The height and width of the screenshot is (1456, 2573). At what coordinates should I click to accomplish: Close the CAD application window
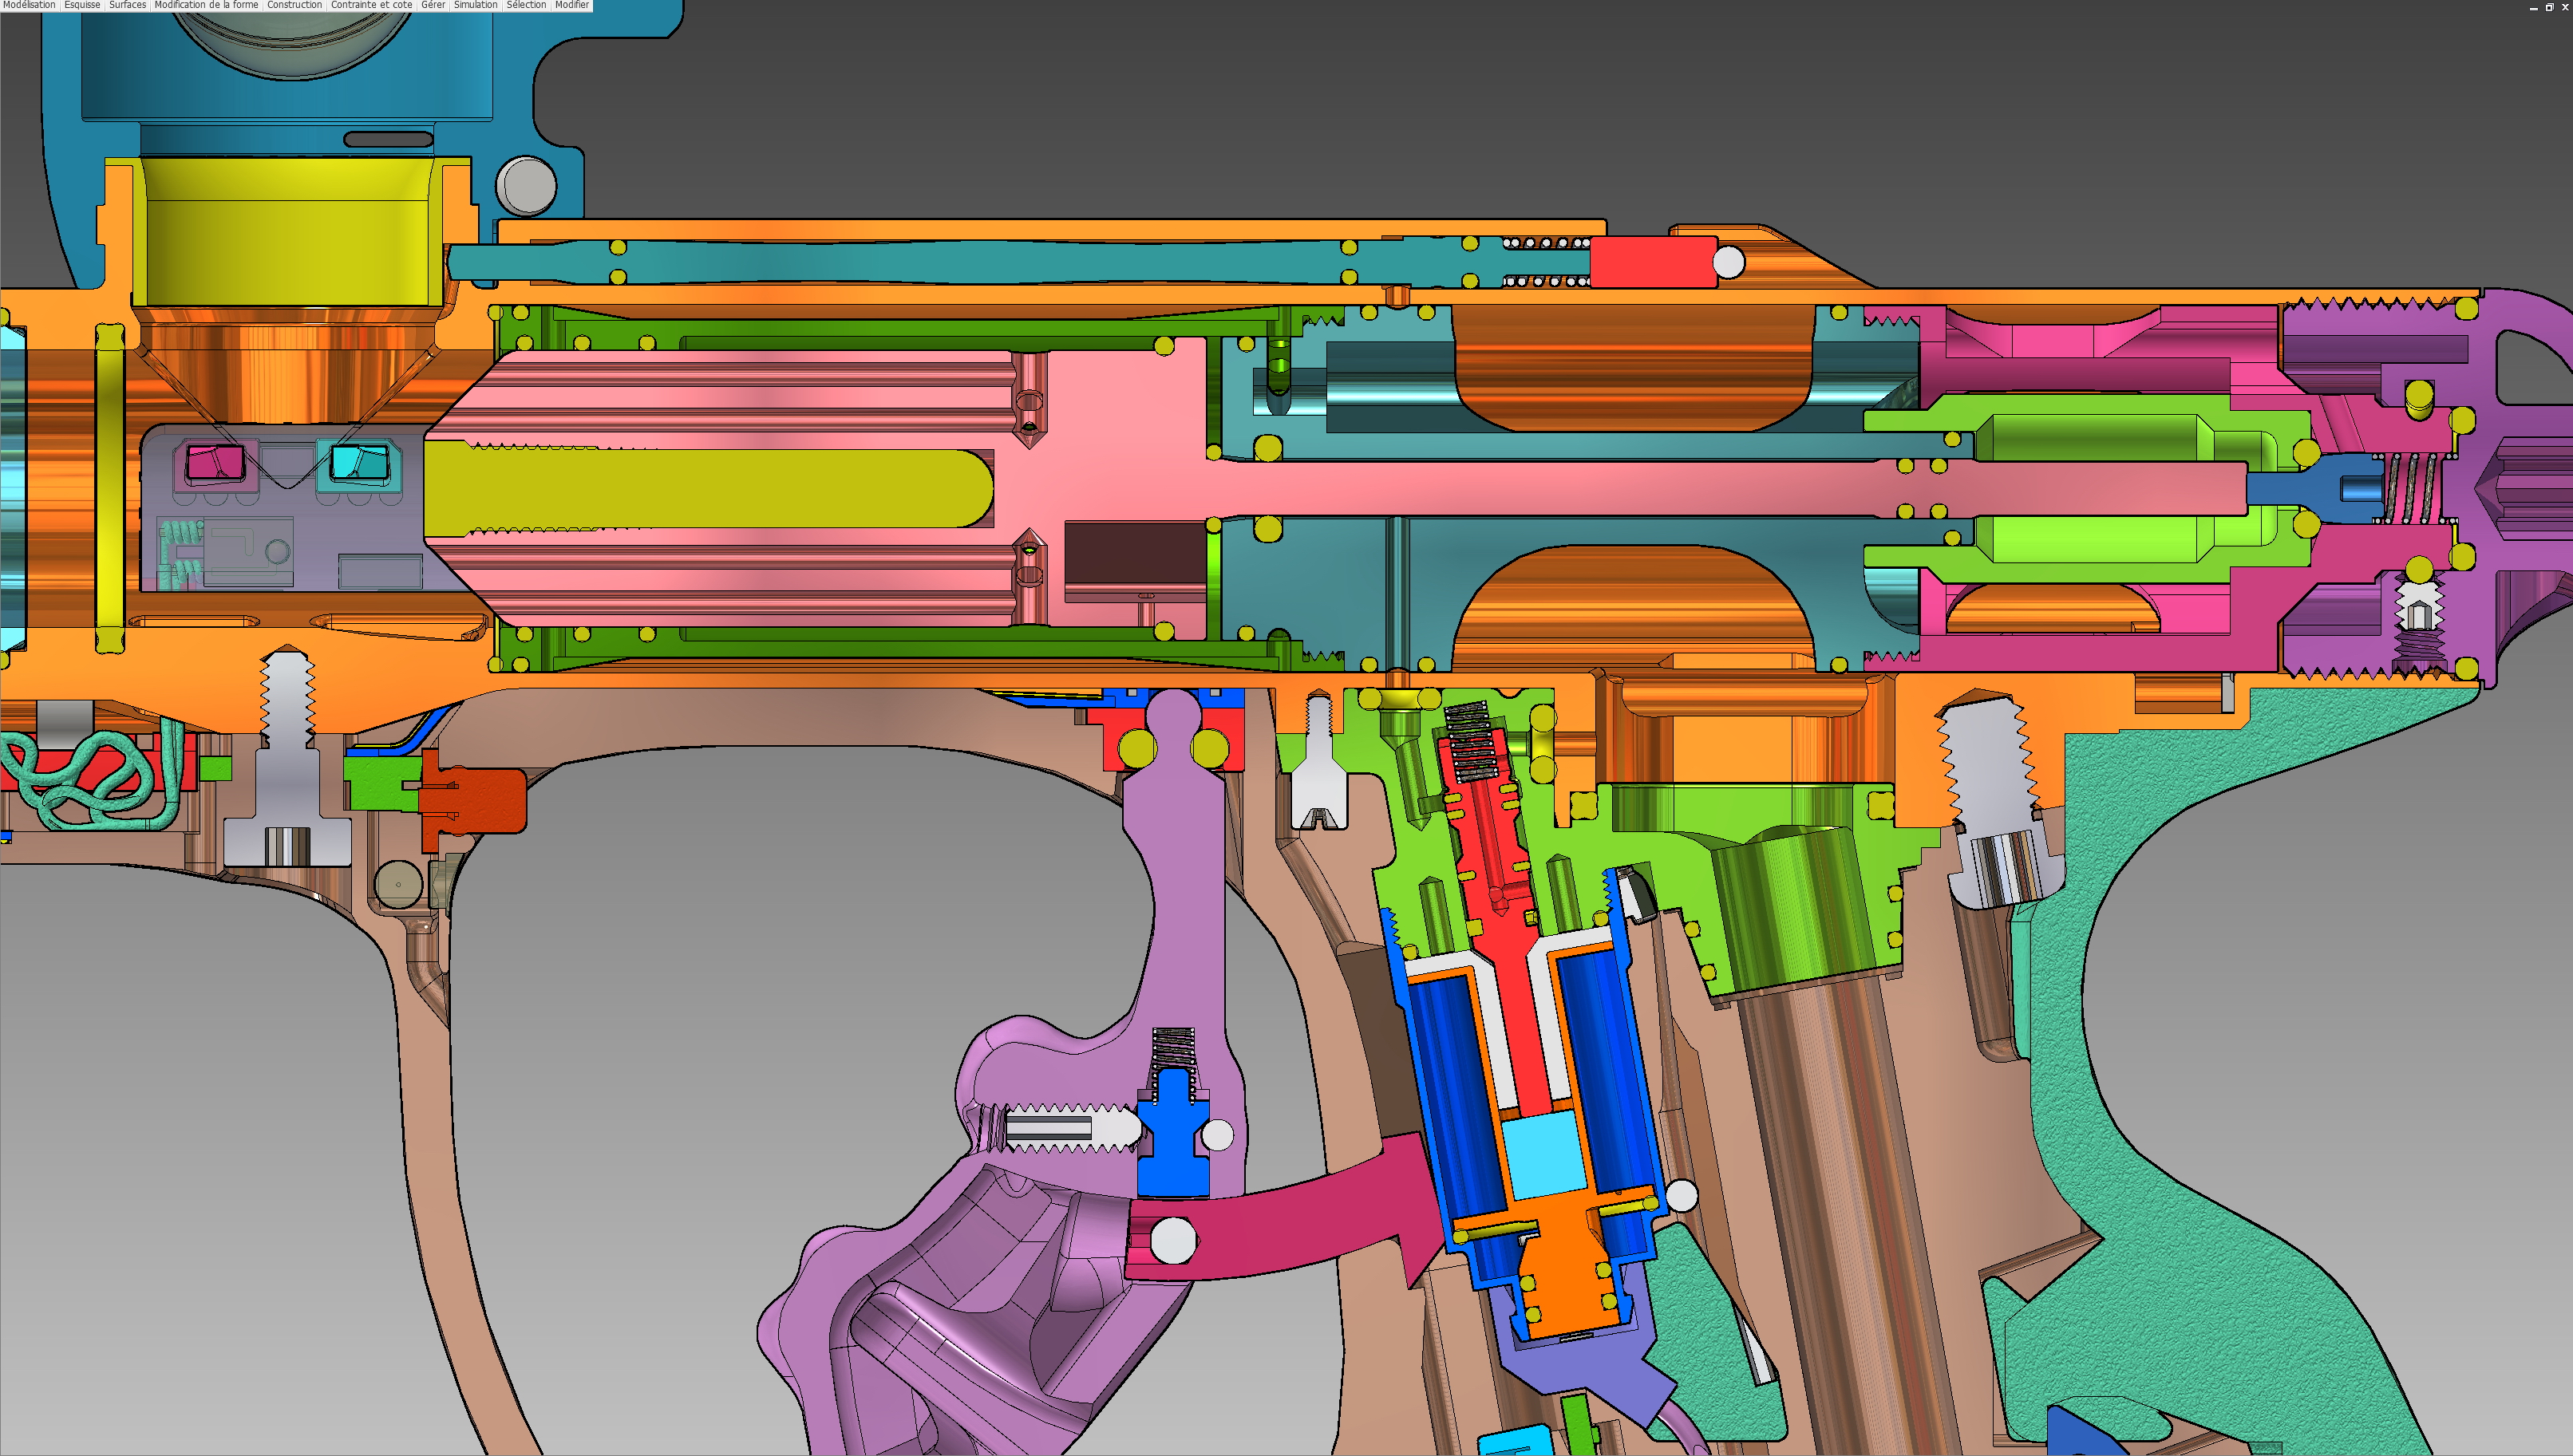coord(2564,6)
